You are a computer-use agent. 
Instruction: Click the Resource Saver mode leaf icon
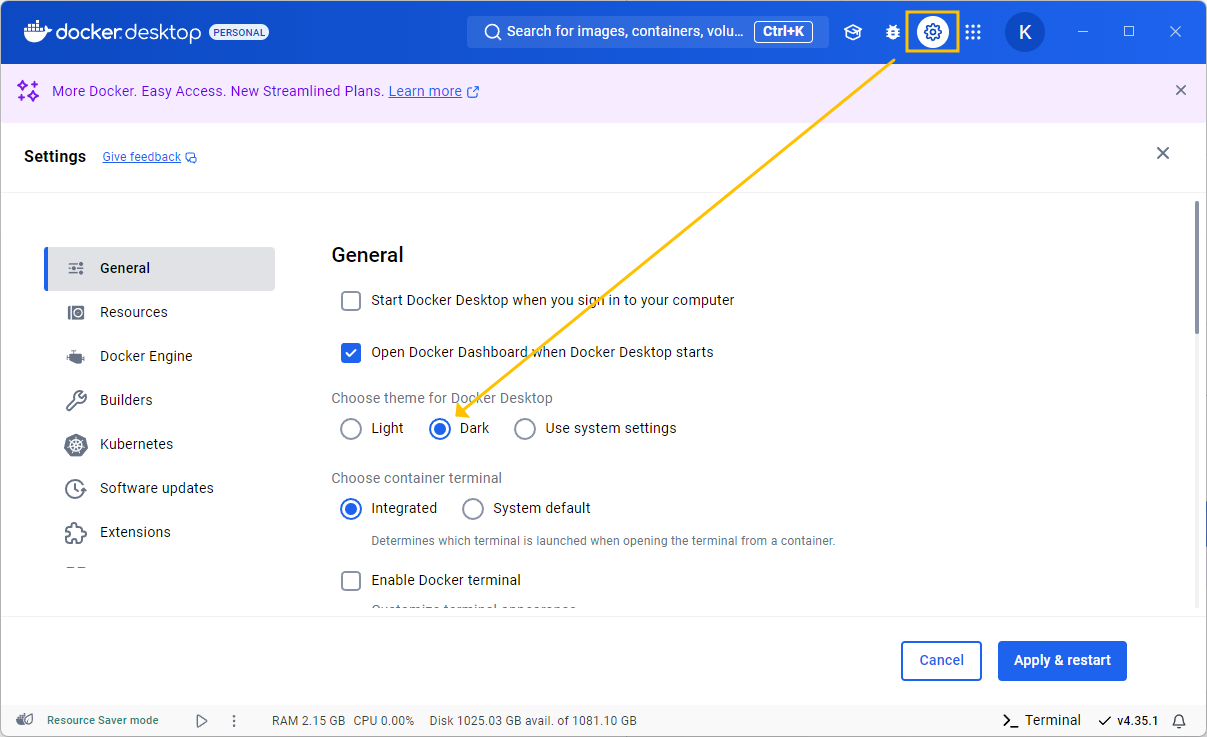click(x=26, y=720)
